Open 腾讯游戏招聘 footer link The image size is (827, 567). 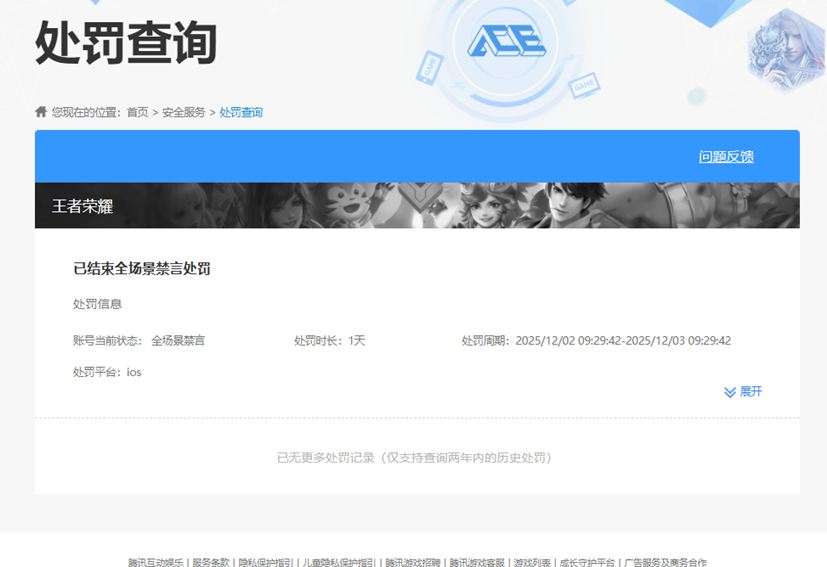tap(412, 562)
